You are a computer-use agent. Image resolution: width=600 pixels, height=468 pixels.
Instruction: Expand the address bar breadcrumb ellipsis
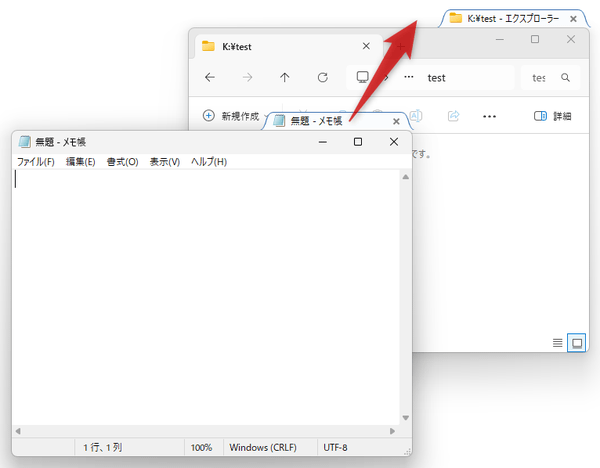(x=408, y=78)
